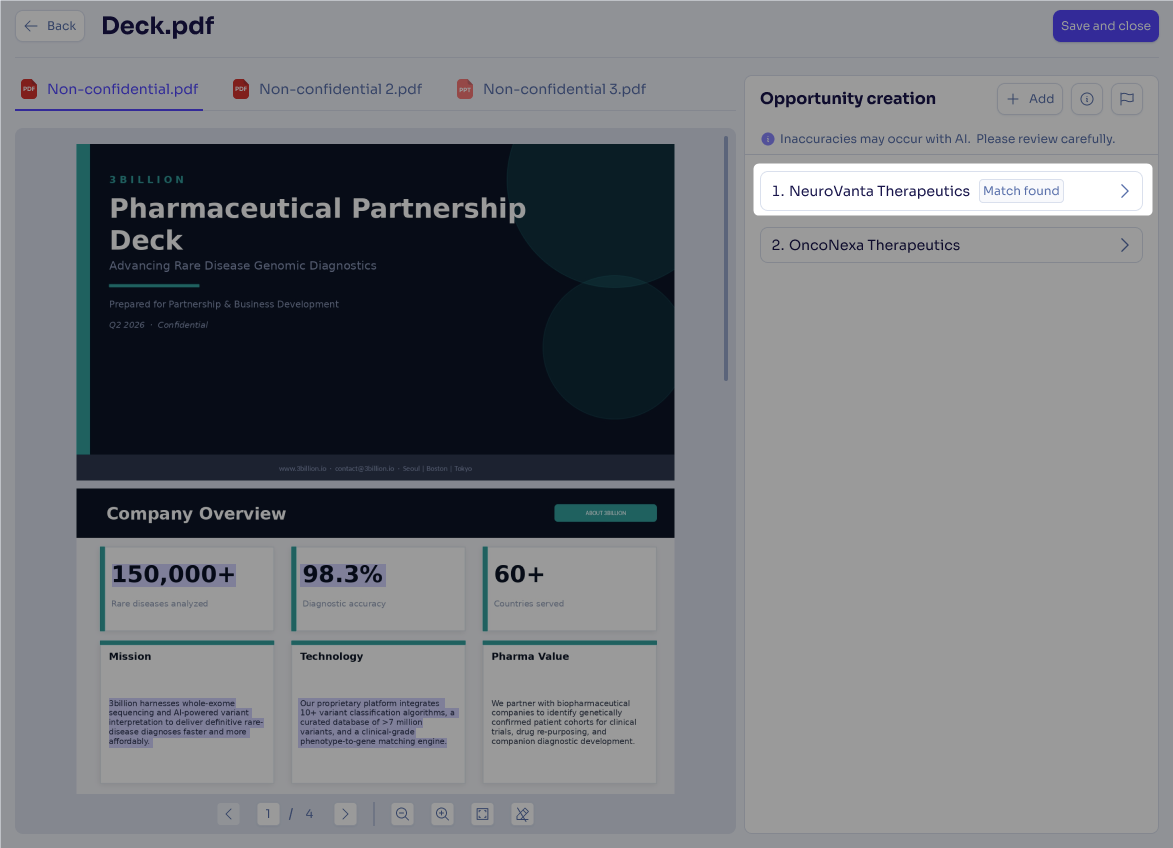1173x848 pixels.
Task: Zoom in the PDF viewer
Action: [x=442, y=814]
